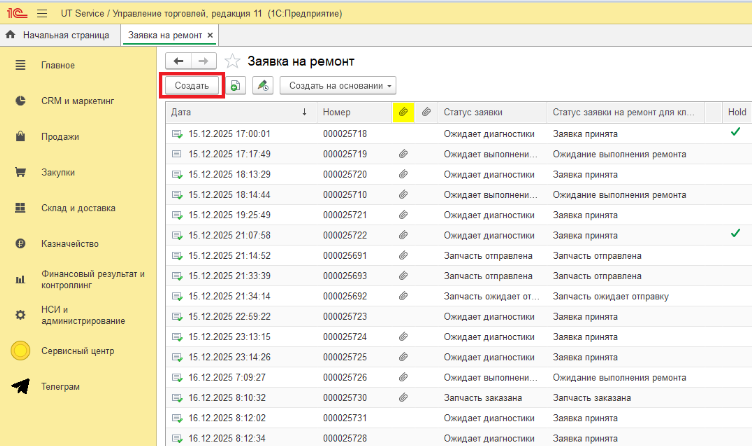Toggle Hold checkmark for request 000025722
The width and height of the screenshot is (753, 446).
click(735, 234)
